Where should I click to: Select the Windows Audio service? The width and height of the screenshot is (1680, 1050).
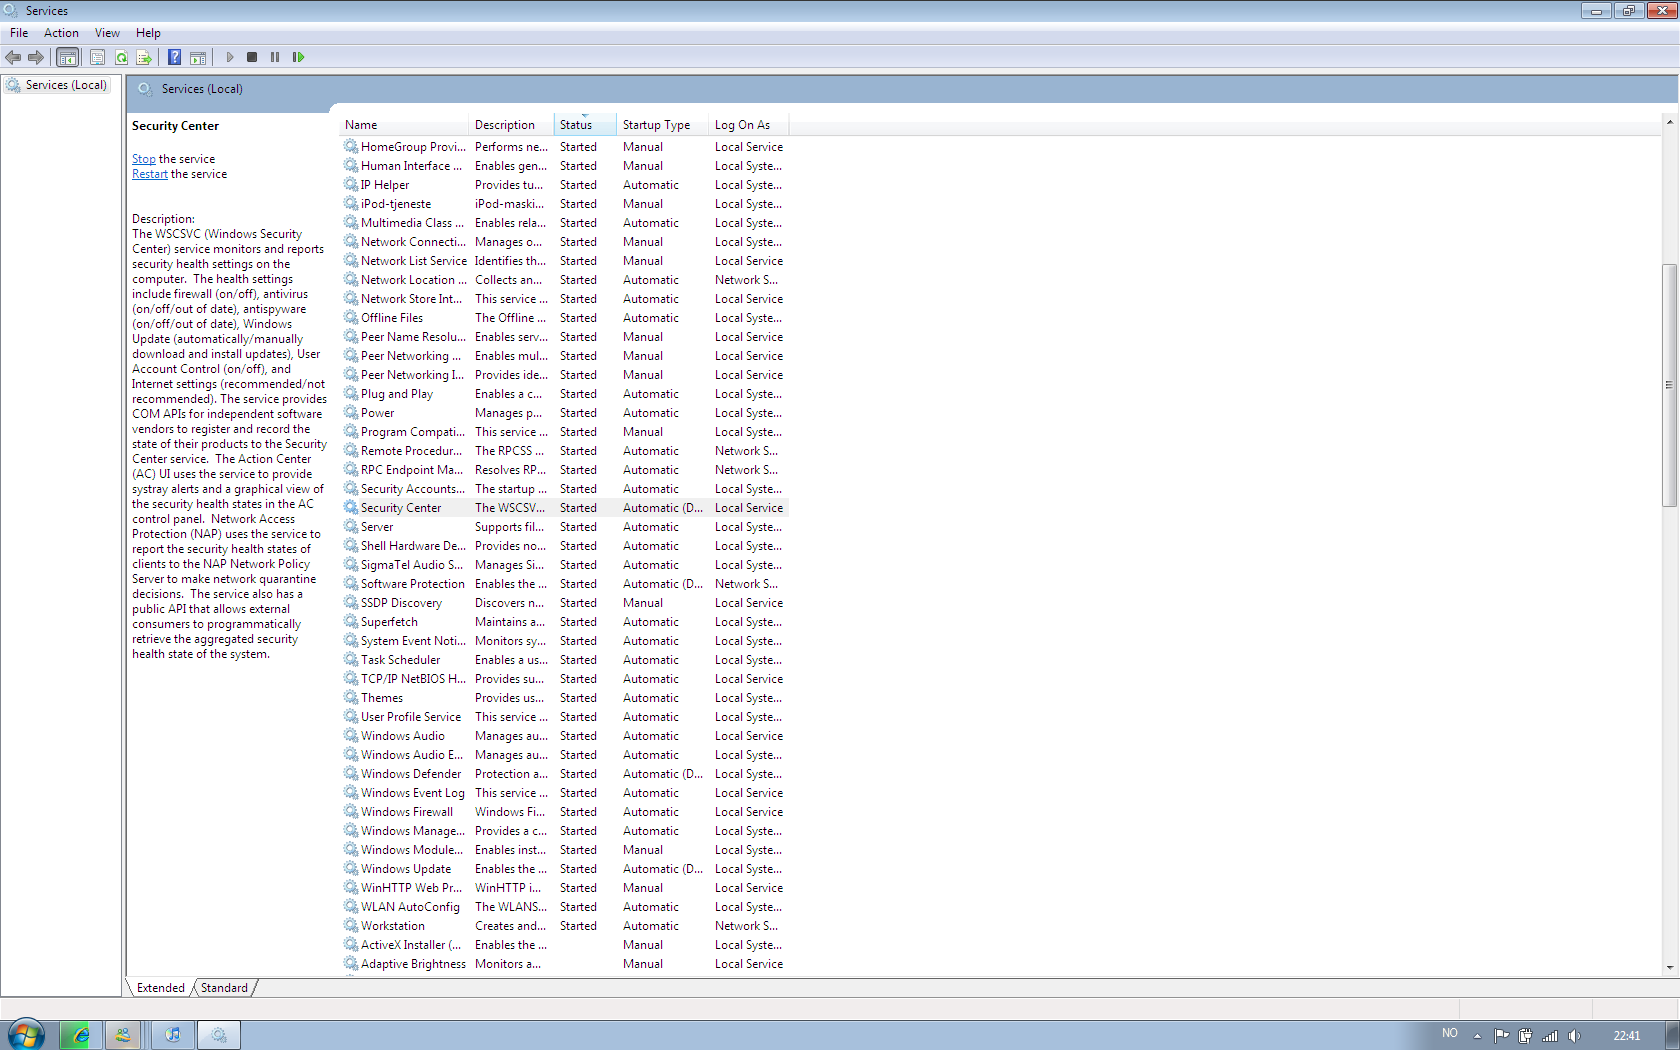pos(565,736)
